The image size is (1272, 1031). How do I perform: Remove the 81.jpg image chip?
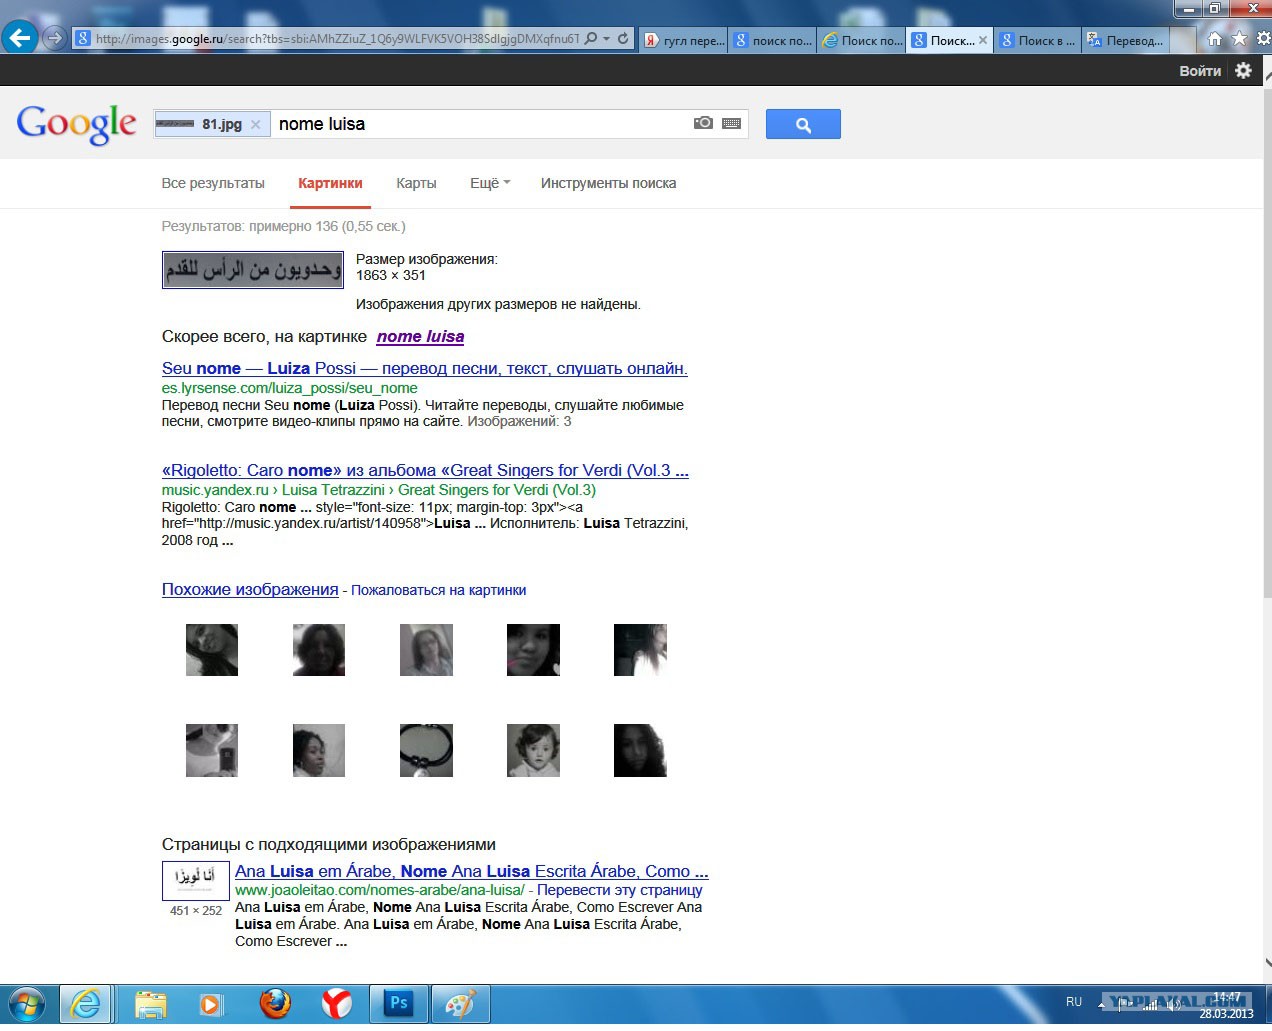coord(255,124)
